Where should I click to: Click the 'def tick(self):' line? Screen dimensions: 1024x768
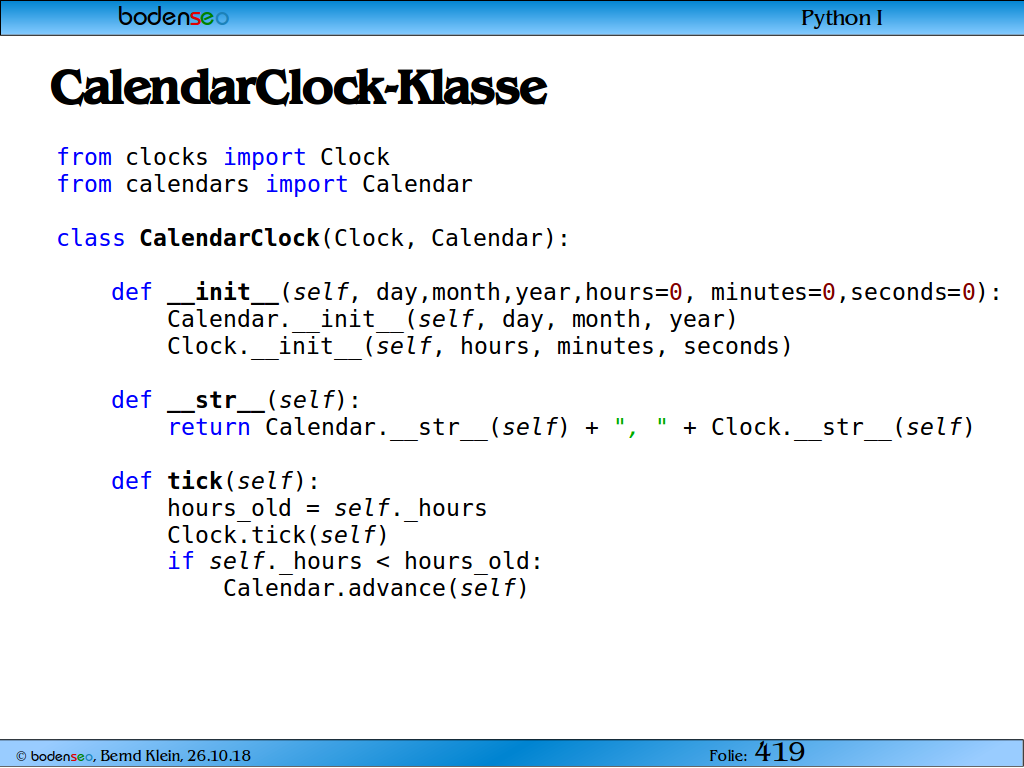[215, 481]
